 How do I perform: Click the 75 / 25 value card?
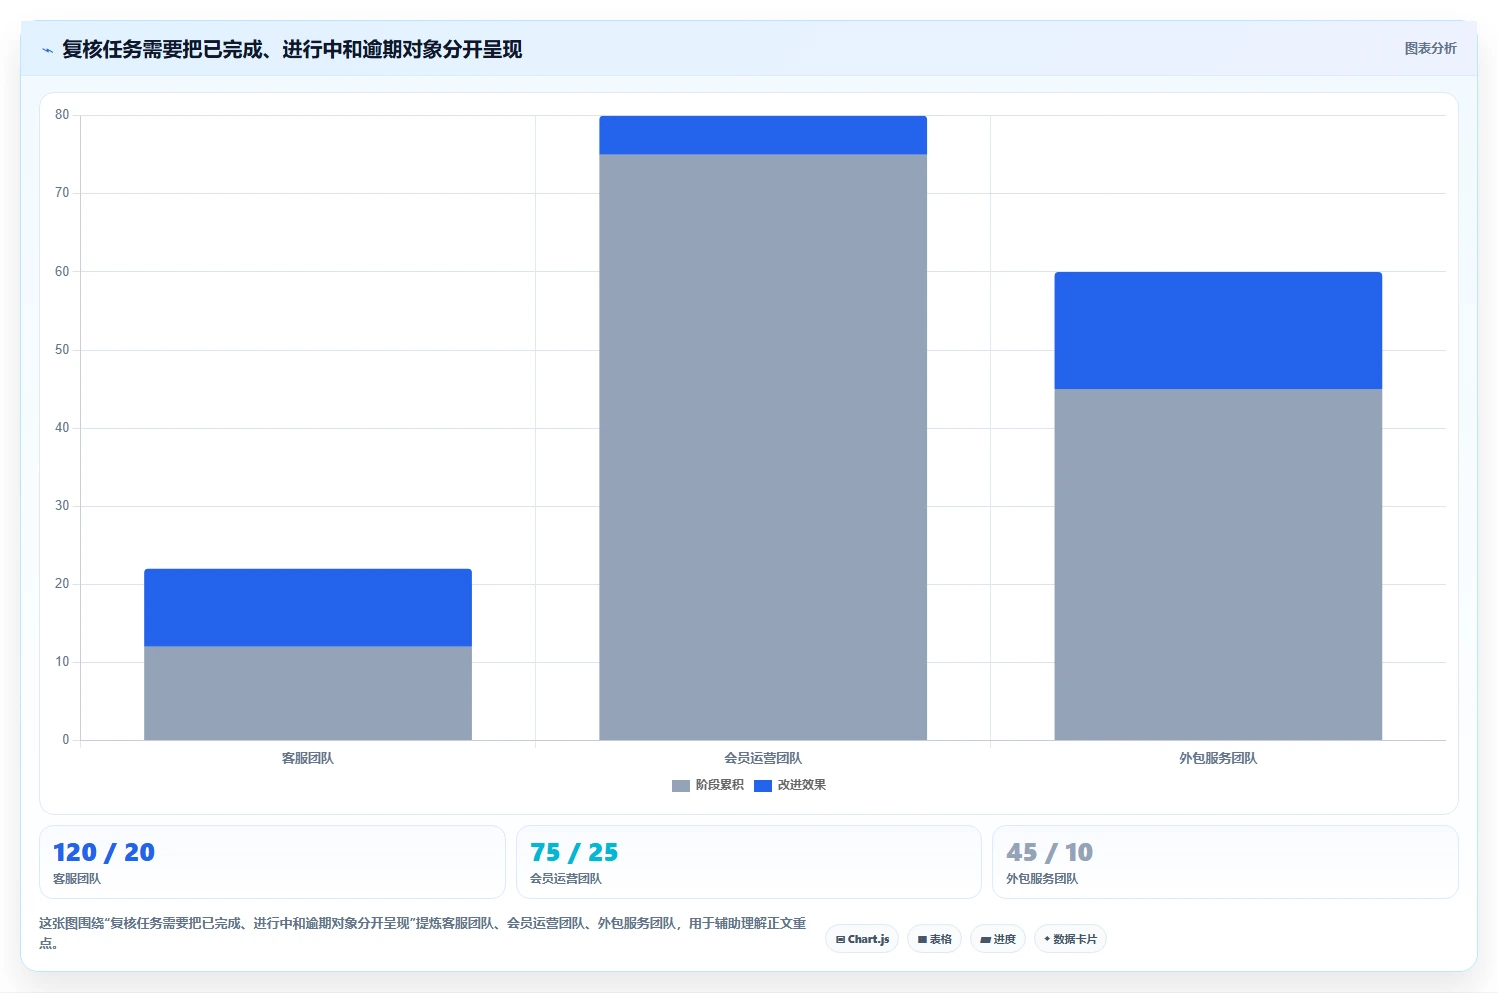[x=749, y=862]
